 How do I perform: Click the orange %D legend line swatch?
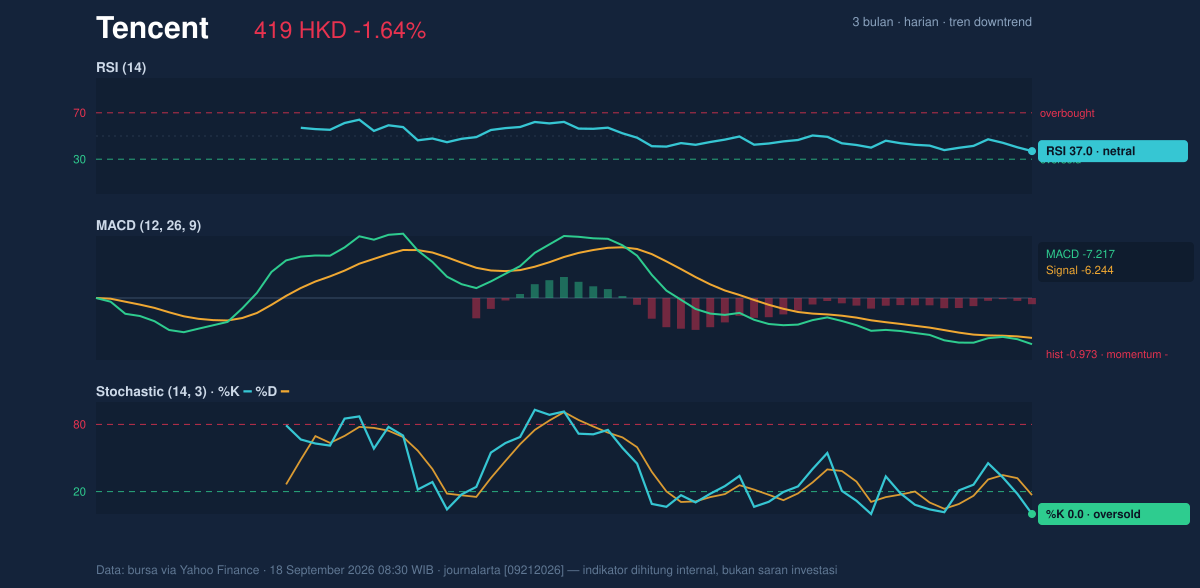(x=285, y=391)
